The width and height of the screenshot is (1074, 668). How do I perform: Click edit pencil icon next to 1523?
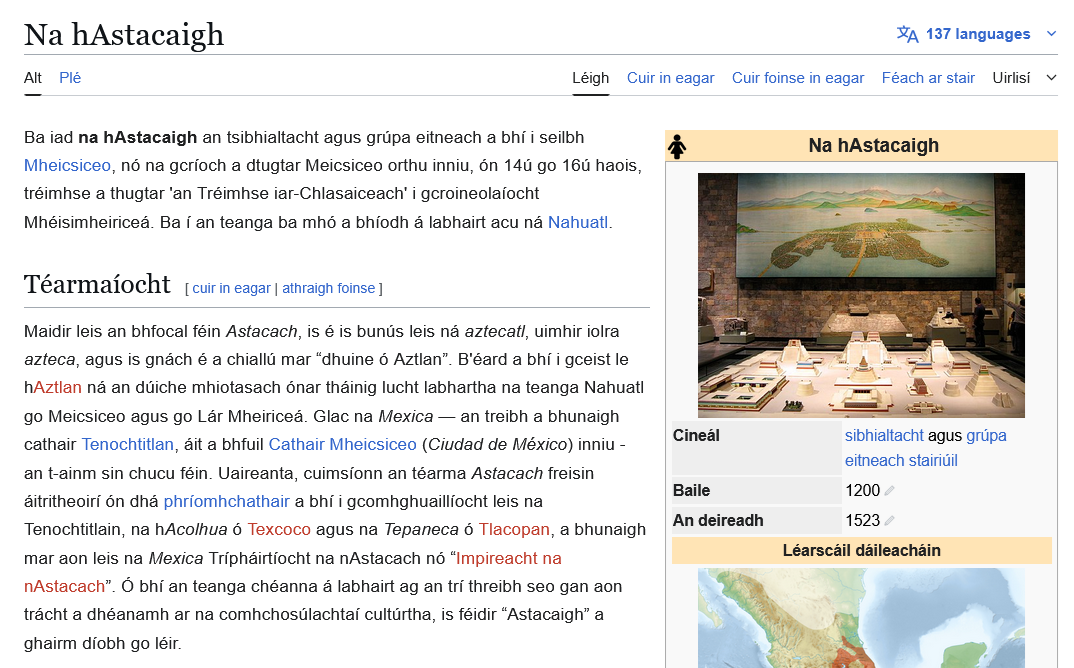coord(889,521)
